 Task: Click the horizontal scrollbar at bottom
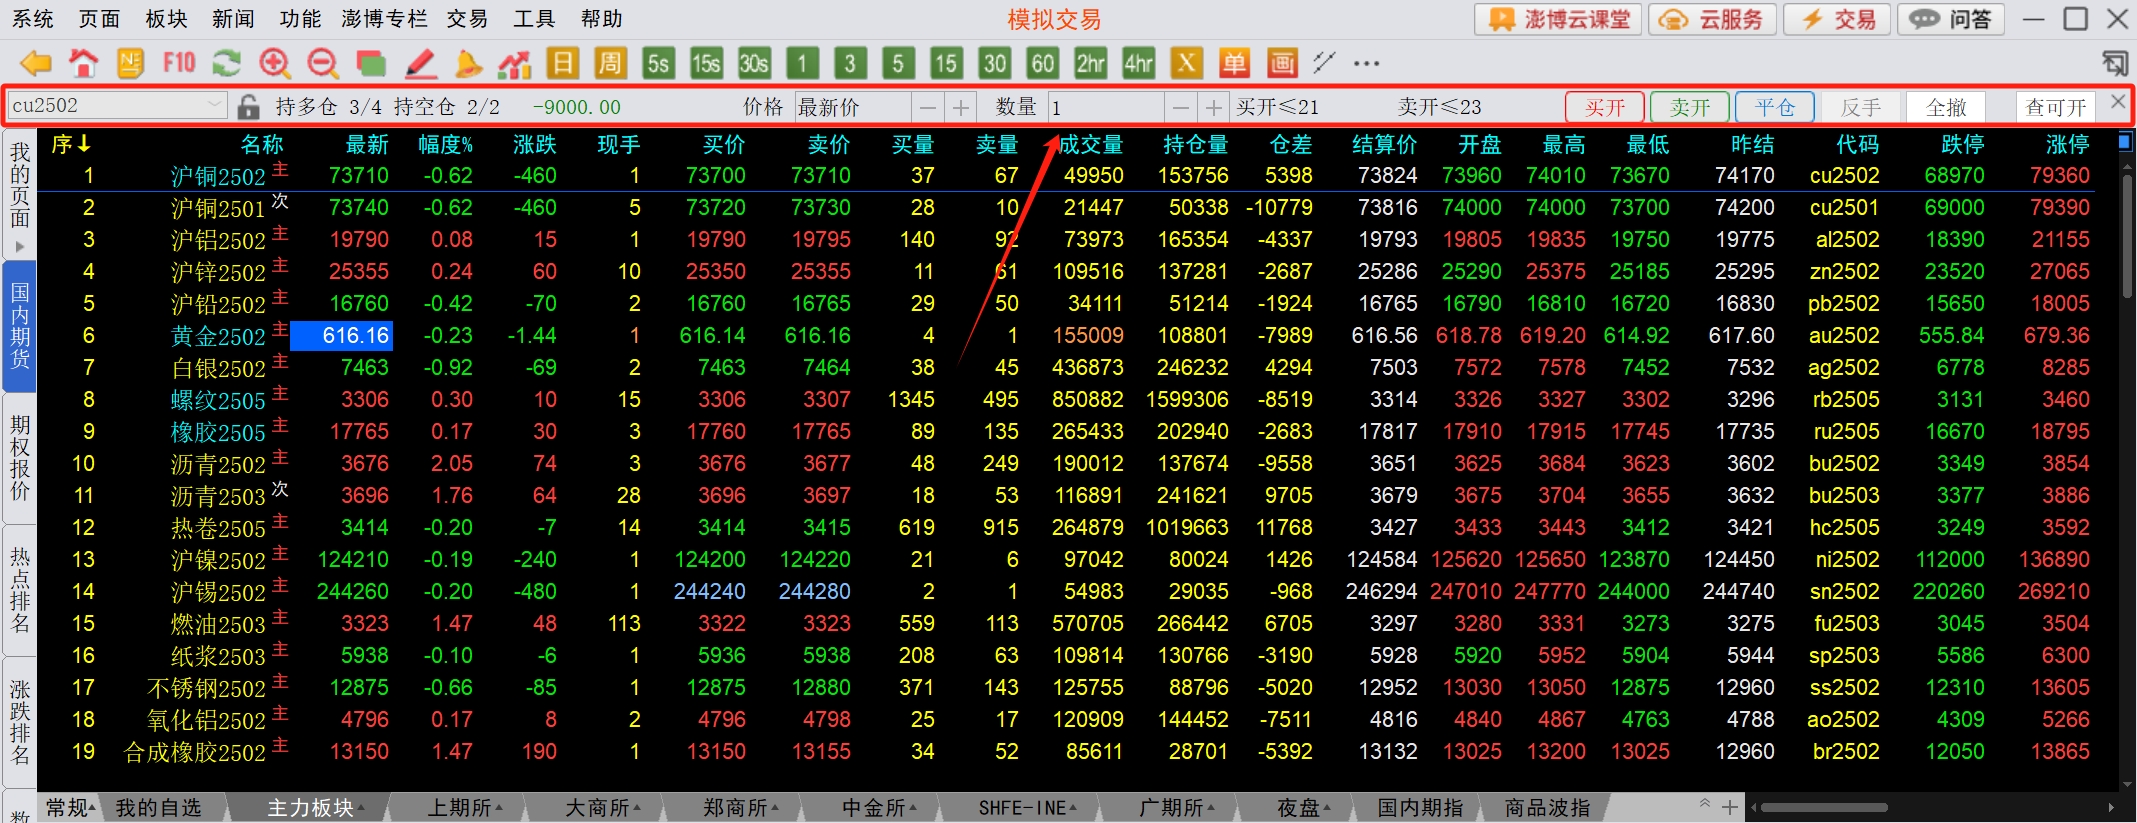pyautogui.click(x=1824, y=807)
